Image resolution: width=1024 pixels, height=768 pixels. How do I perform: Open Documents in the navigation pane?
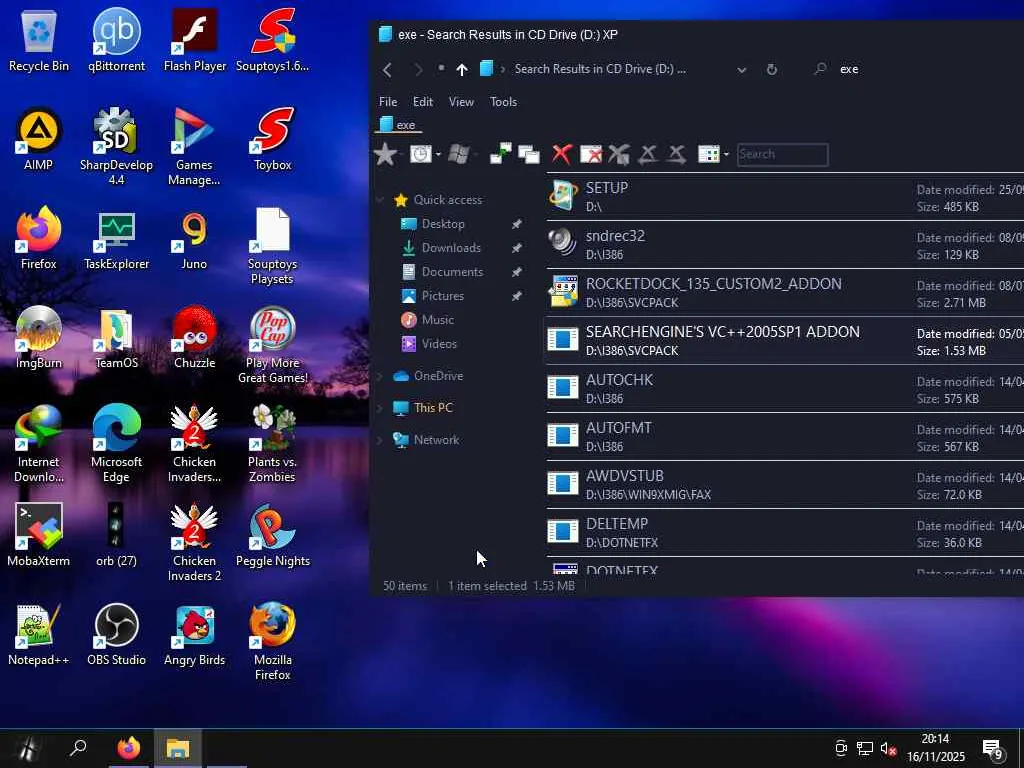click(x=453, y=272)
